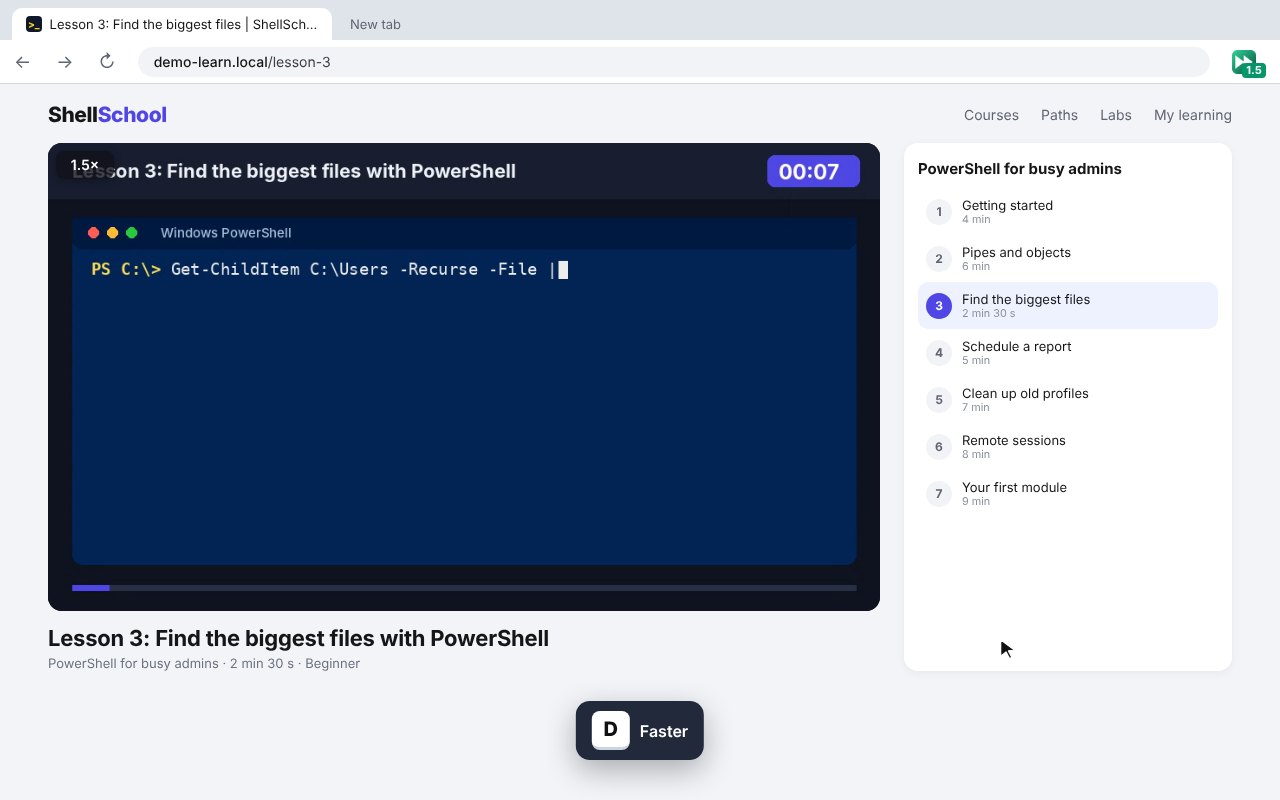Click PowerShell for busy admins heading

[x=1020, y=169]
